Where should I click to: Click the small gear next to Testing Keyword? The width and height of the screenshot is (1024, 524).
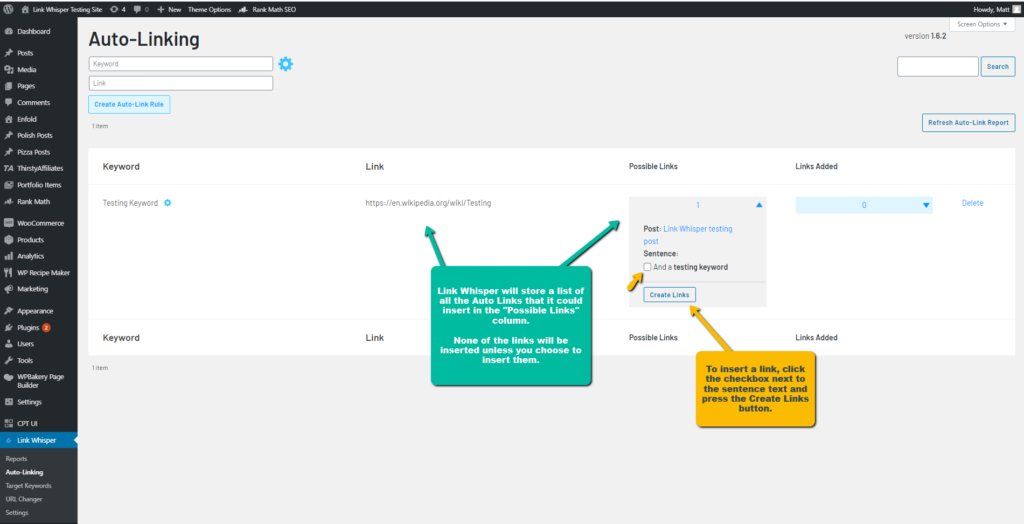click(167, 203)
